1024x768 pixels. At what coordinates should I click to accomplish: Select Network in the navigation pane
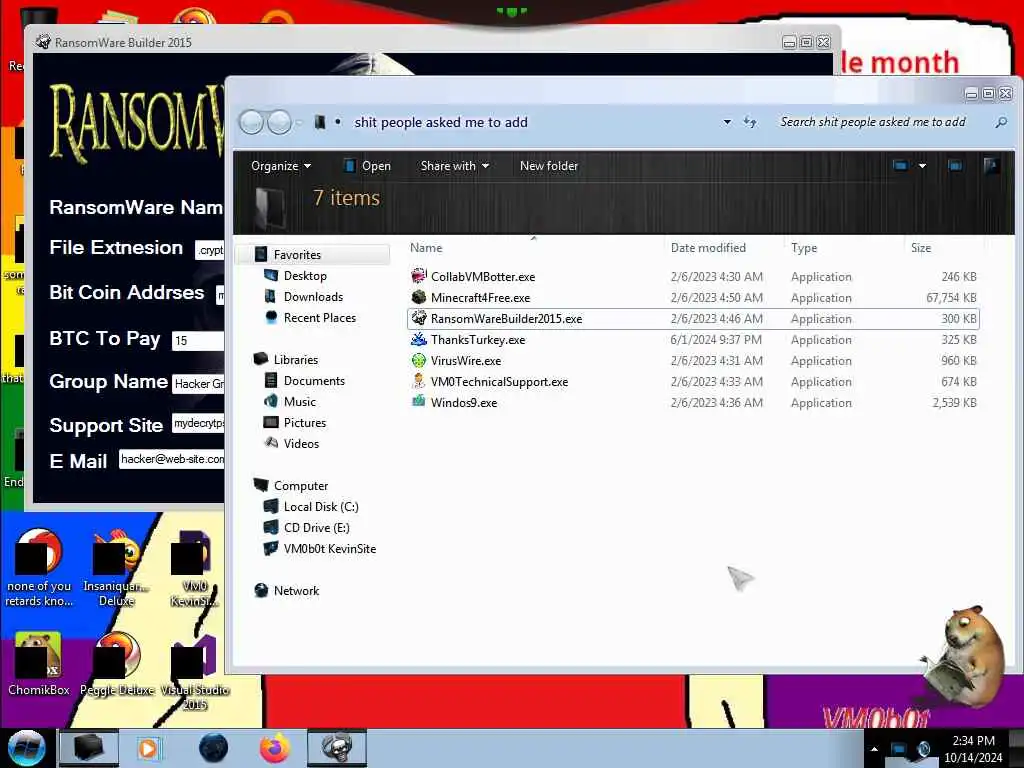pyautogui.click(x=296, y=590)
